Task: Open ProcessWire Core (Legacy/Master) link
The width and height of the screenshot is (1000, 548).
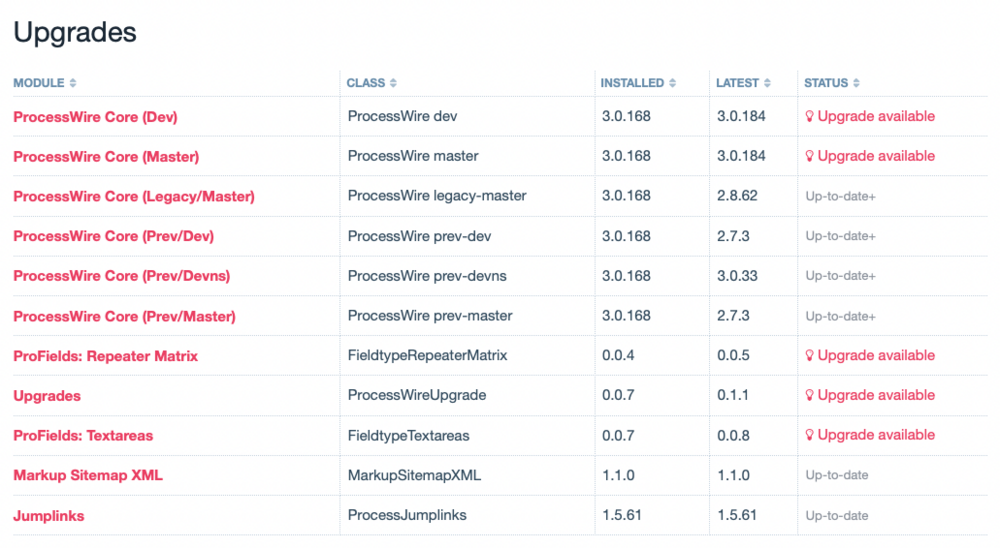Action: click(134, 196)
